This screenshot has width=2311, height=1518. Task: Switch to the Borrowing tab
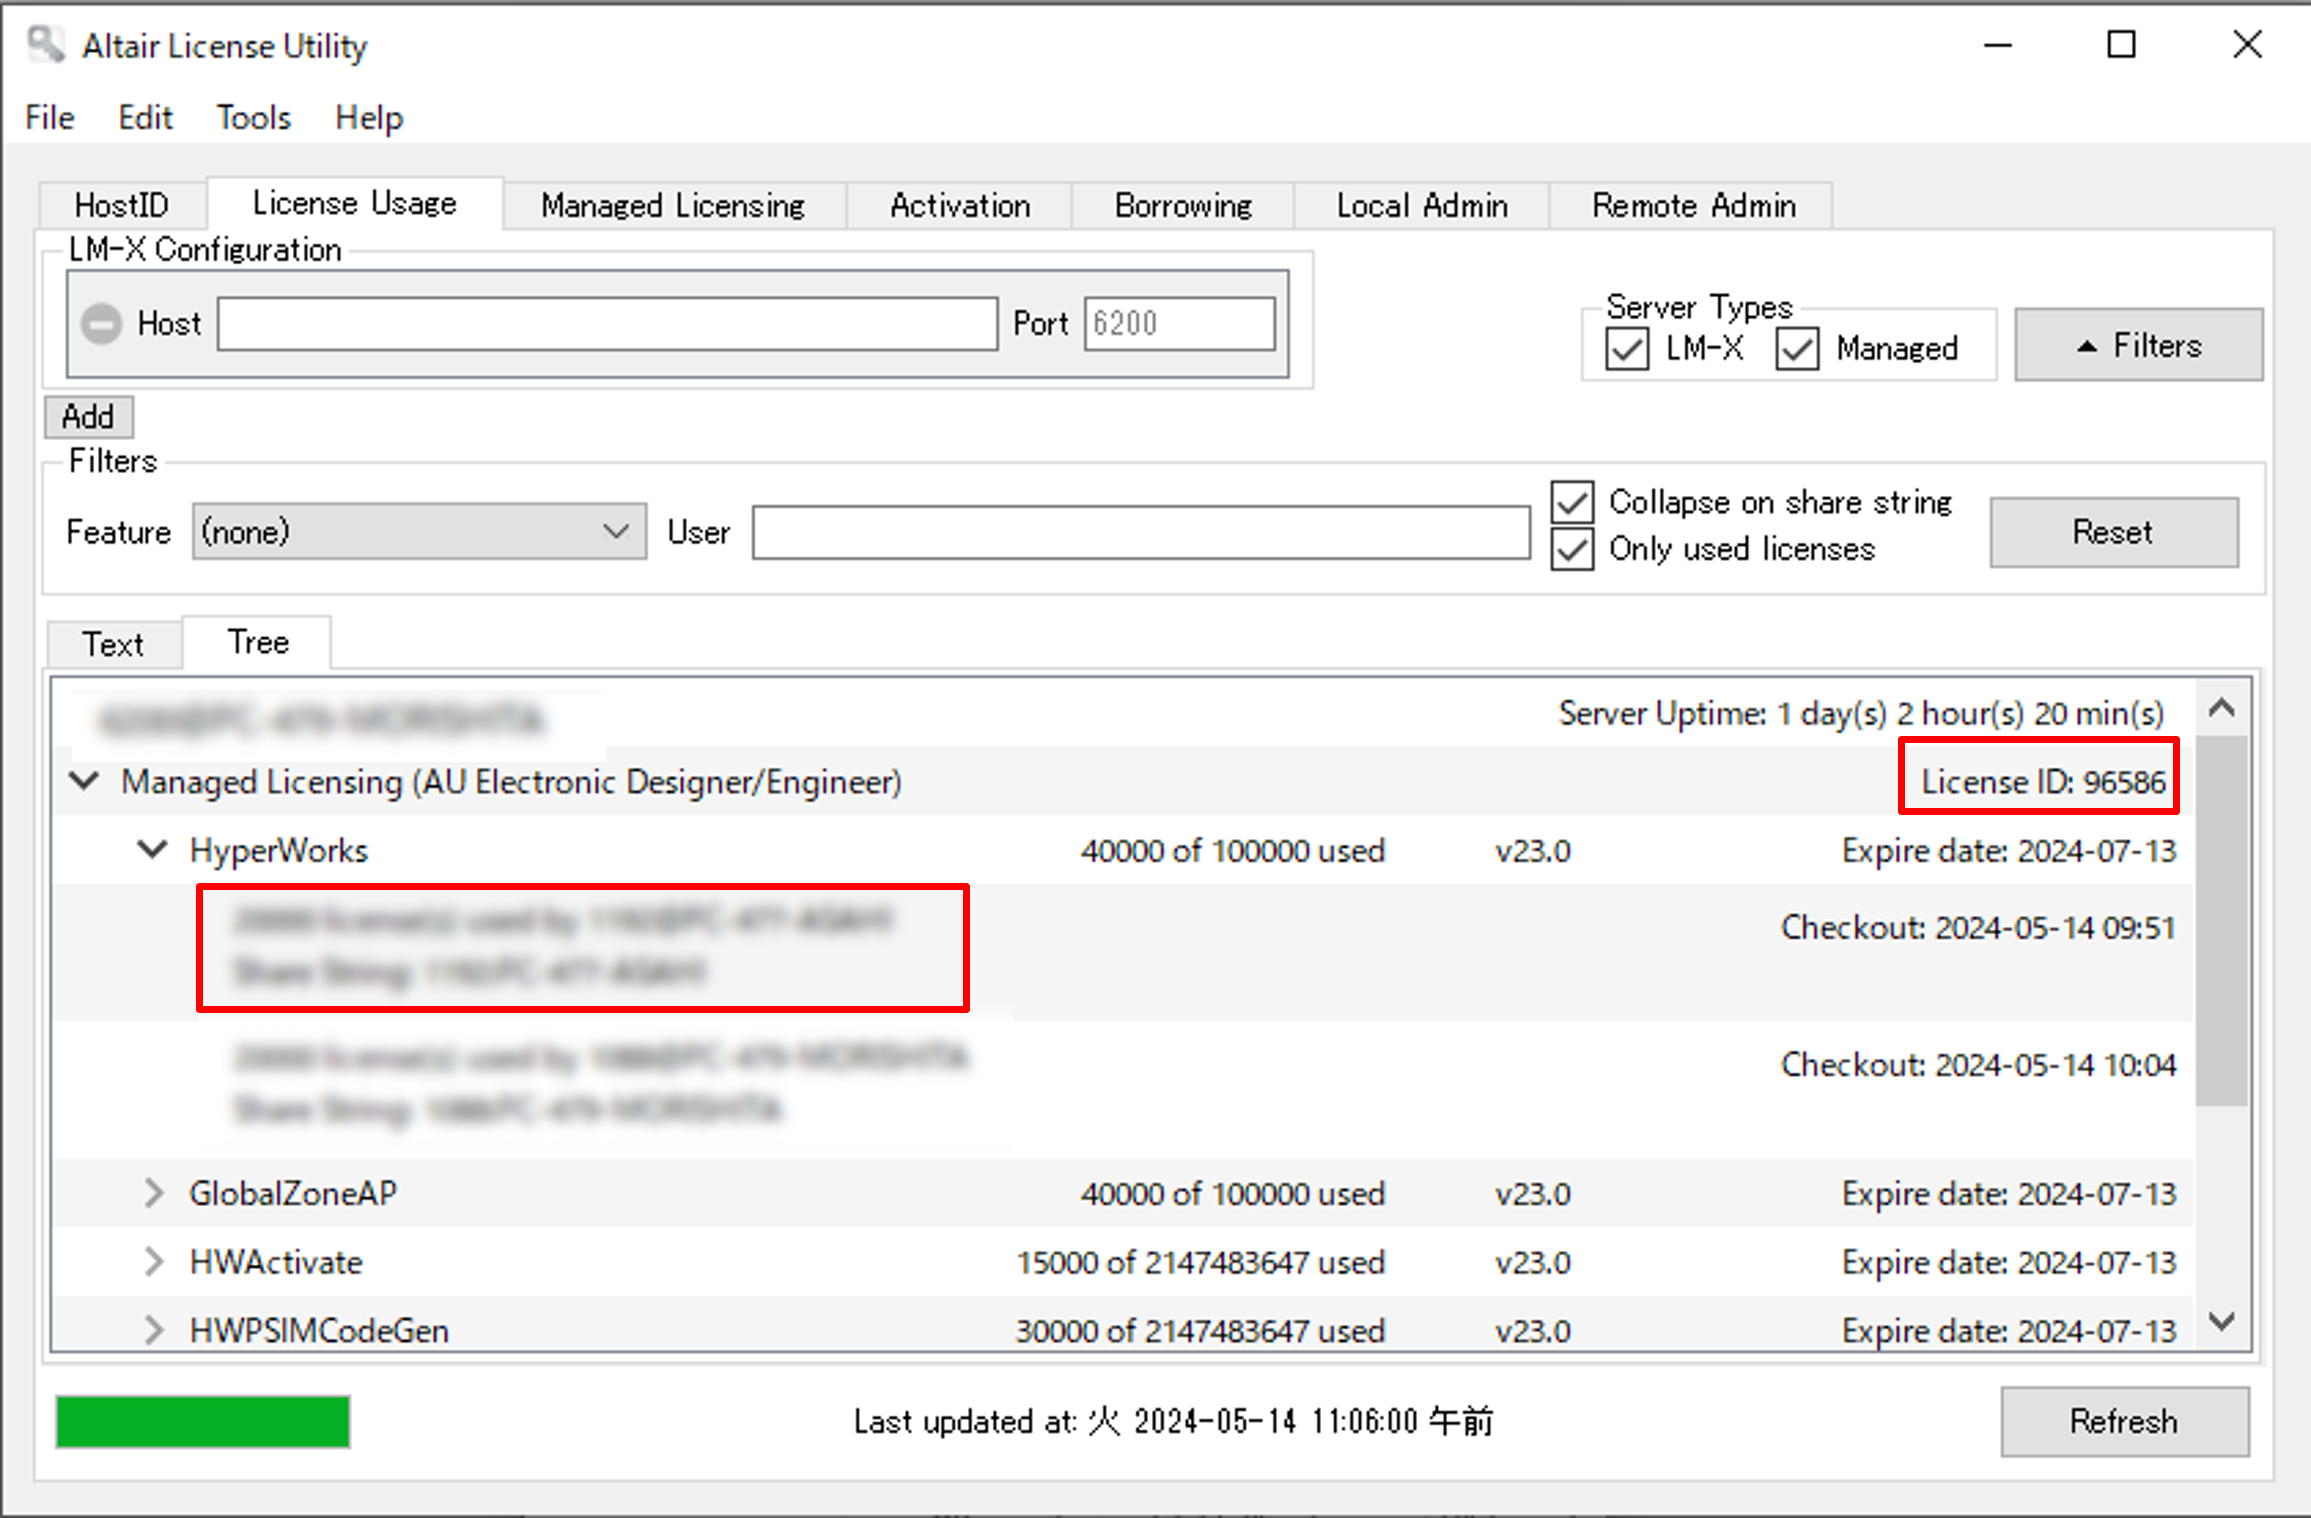coord(1183,205)
